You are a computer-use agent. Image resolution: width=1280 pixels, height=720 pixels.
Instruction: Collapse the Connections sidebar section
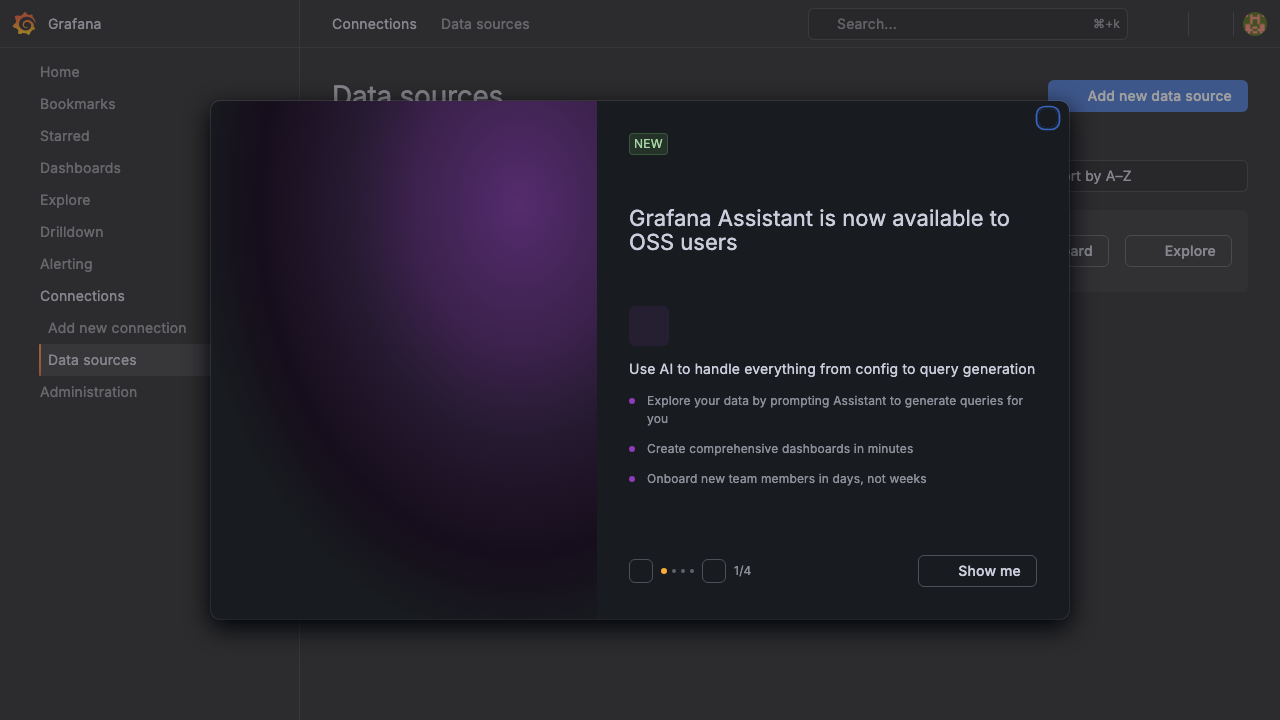click(82, 296)
